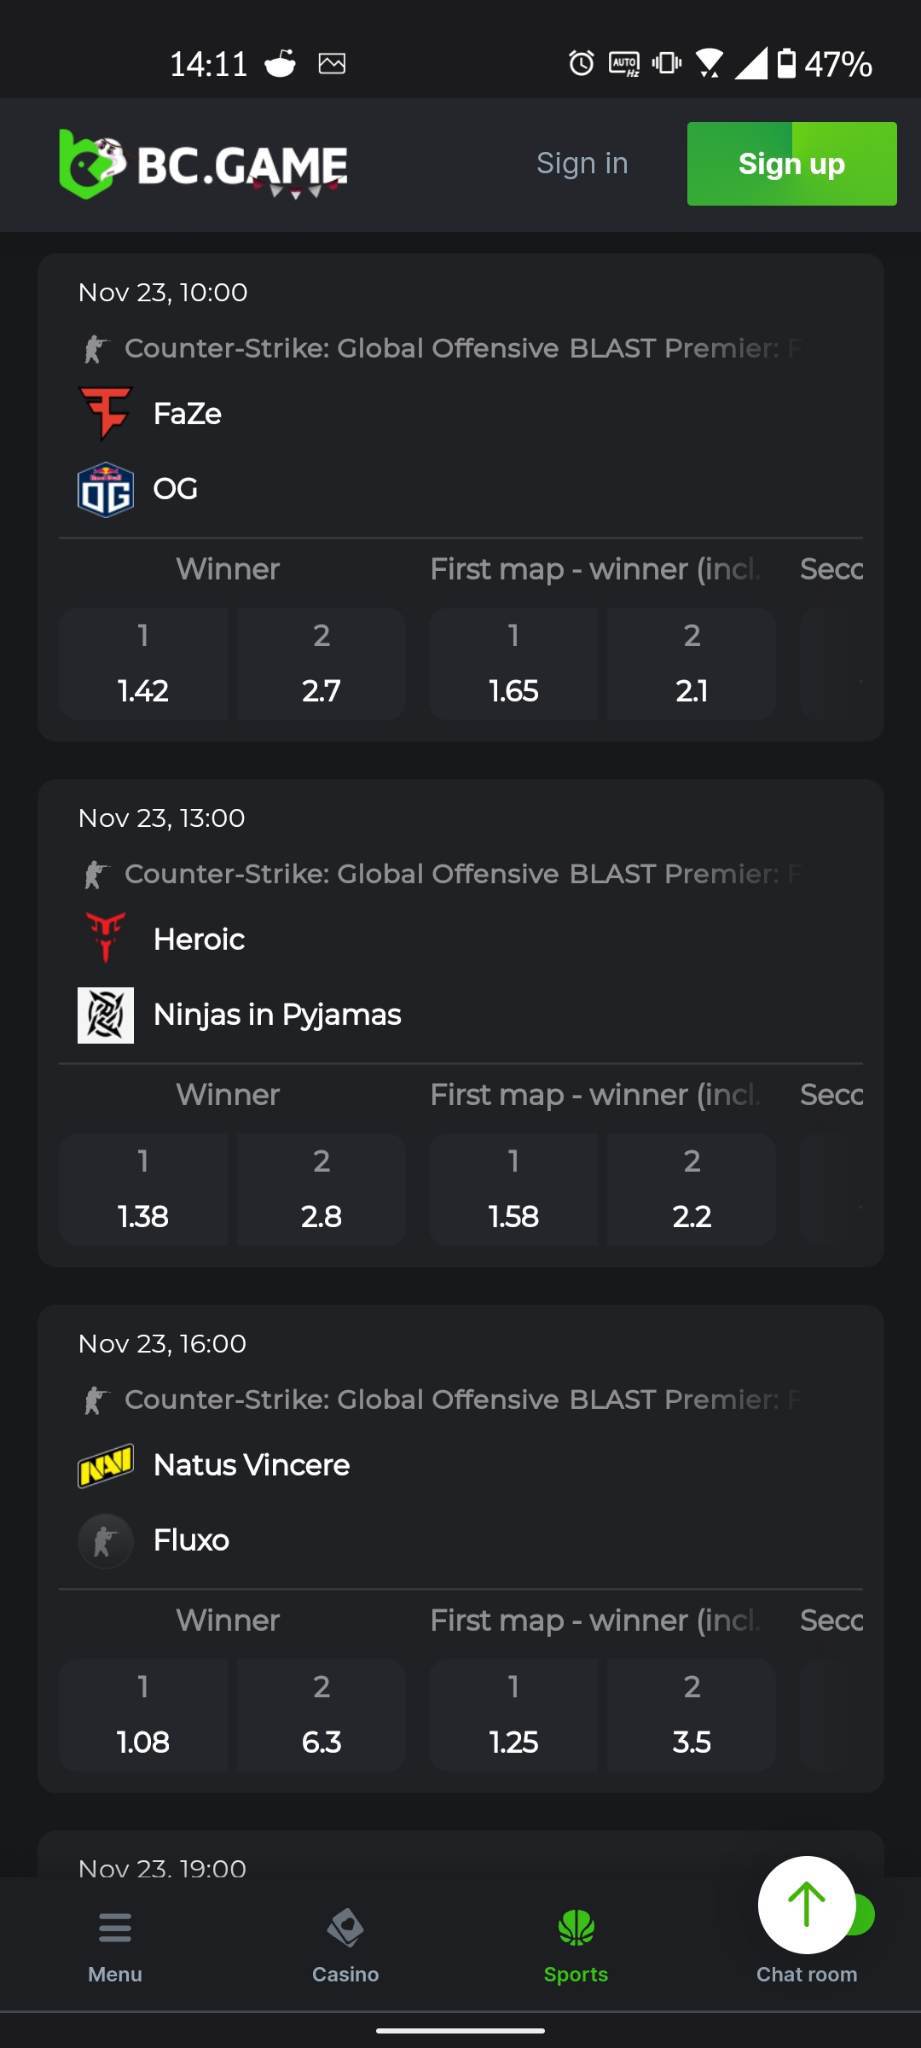The image size is (921, 2048).
Task: Tap the BC.GAME logo
Action: (203, 164)
